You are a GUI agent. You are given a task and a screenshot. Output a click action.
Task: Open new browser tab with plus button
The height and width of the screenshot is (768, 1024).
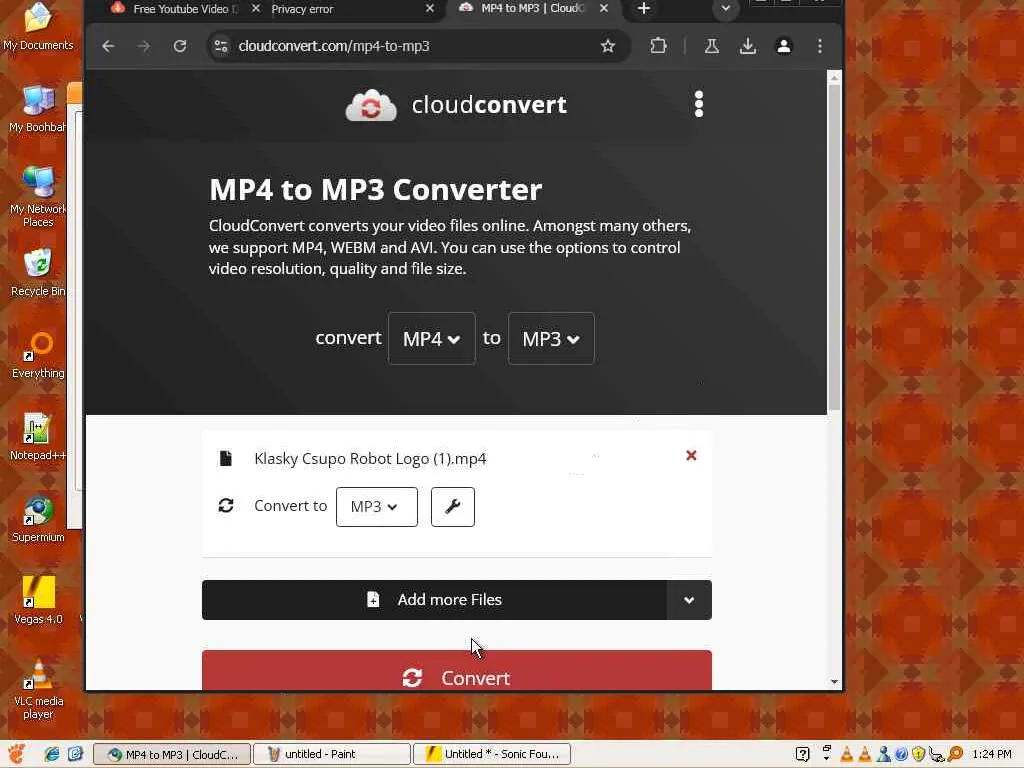(x=644, y=8)
